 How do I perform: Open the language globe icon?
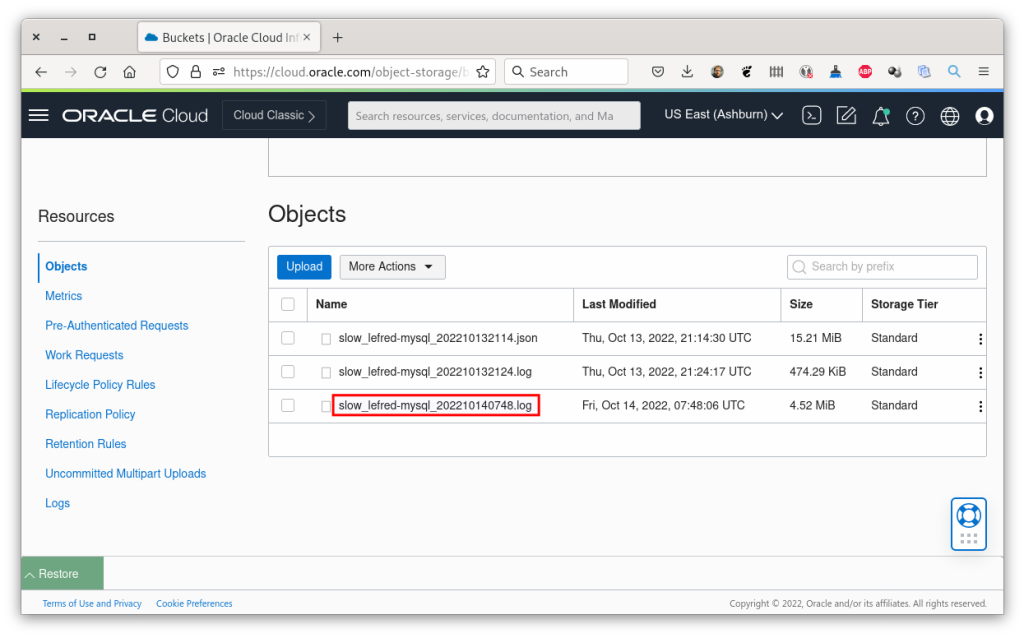tap(950, 116)
